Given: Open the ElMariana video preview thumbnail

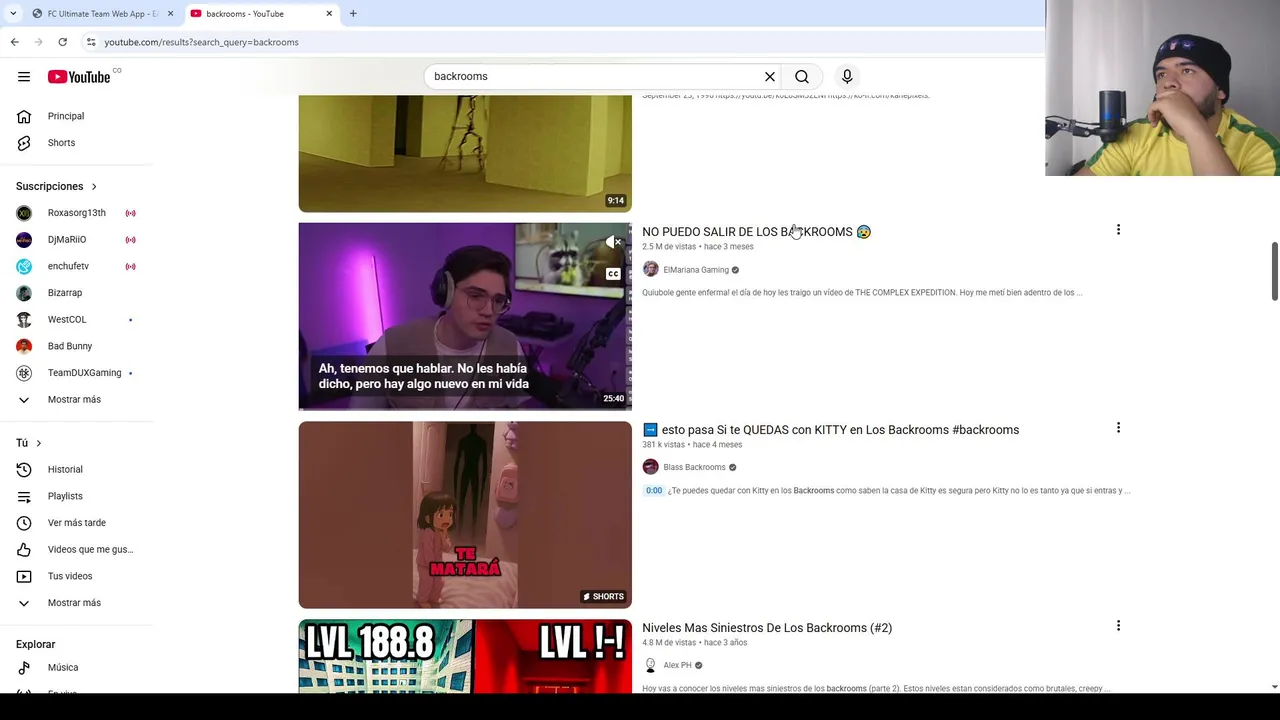Looking at the screenshot, I should click(465, 316).
